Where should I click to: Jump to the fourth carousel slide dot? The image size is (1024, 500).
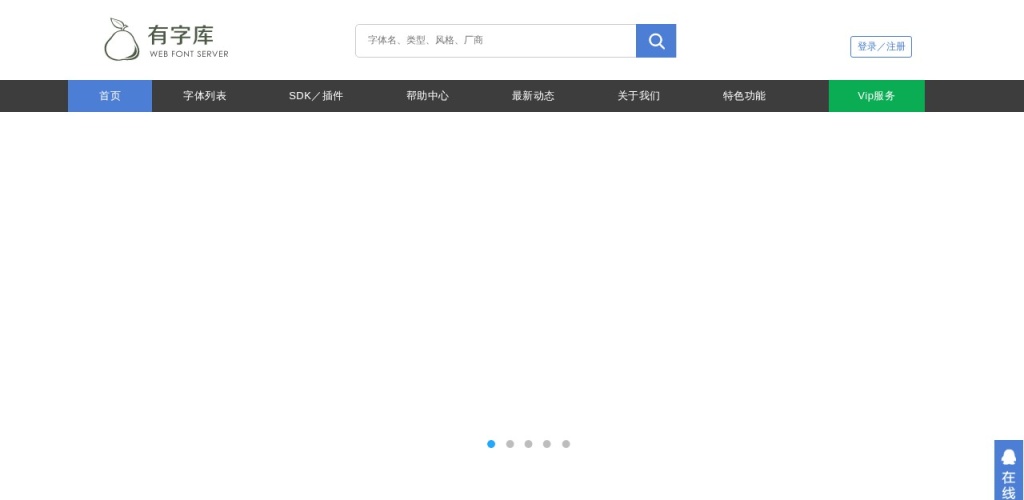pos(547,444)
